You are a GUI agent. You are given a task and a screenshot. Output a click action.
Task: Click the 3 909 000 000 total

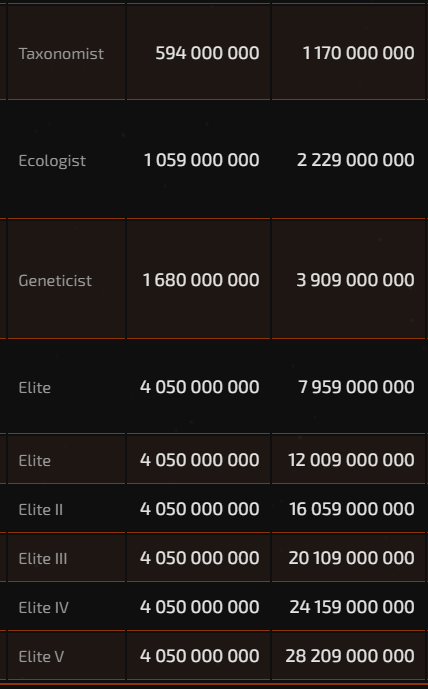tap(355, 280)
